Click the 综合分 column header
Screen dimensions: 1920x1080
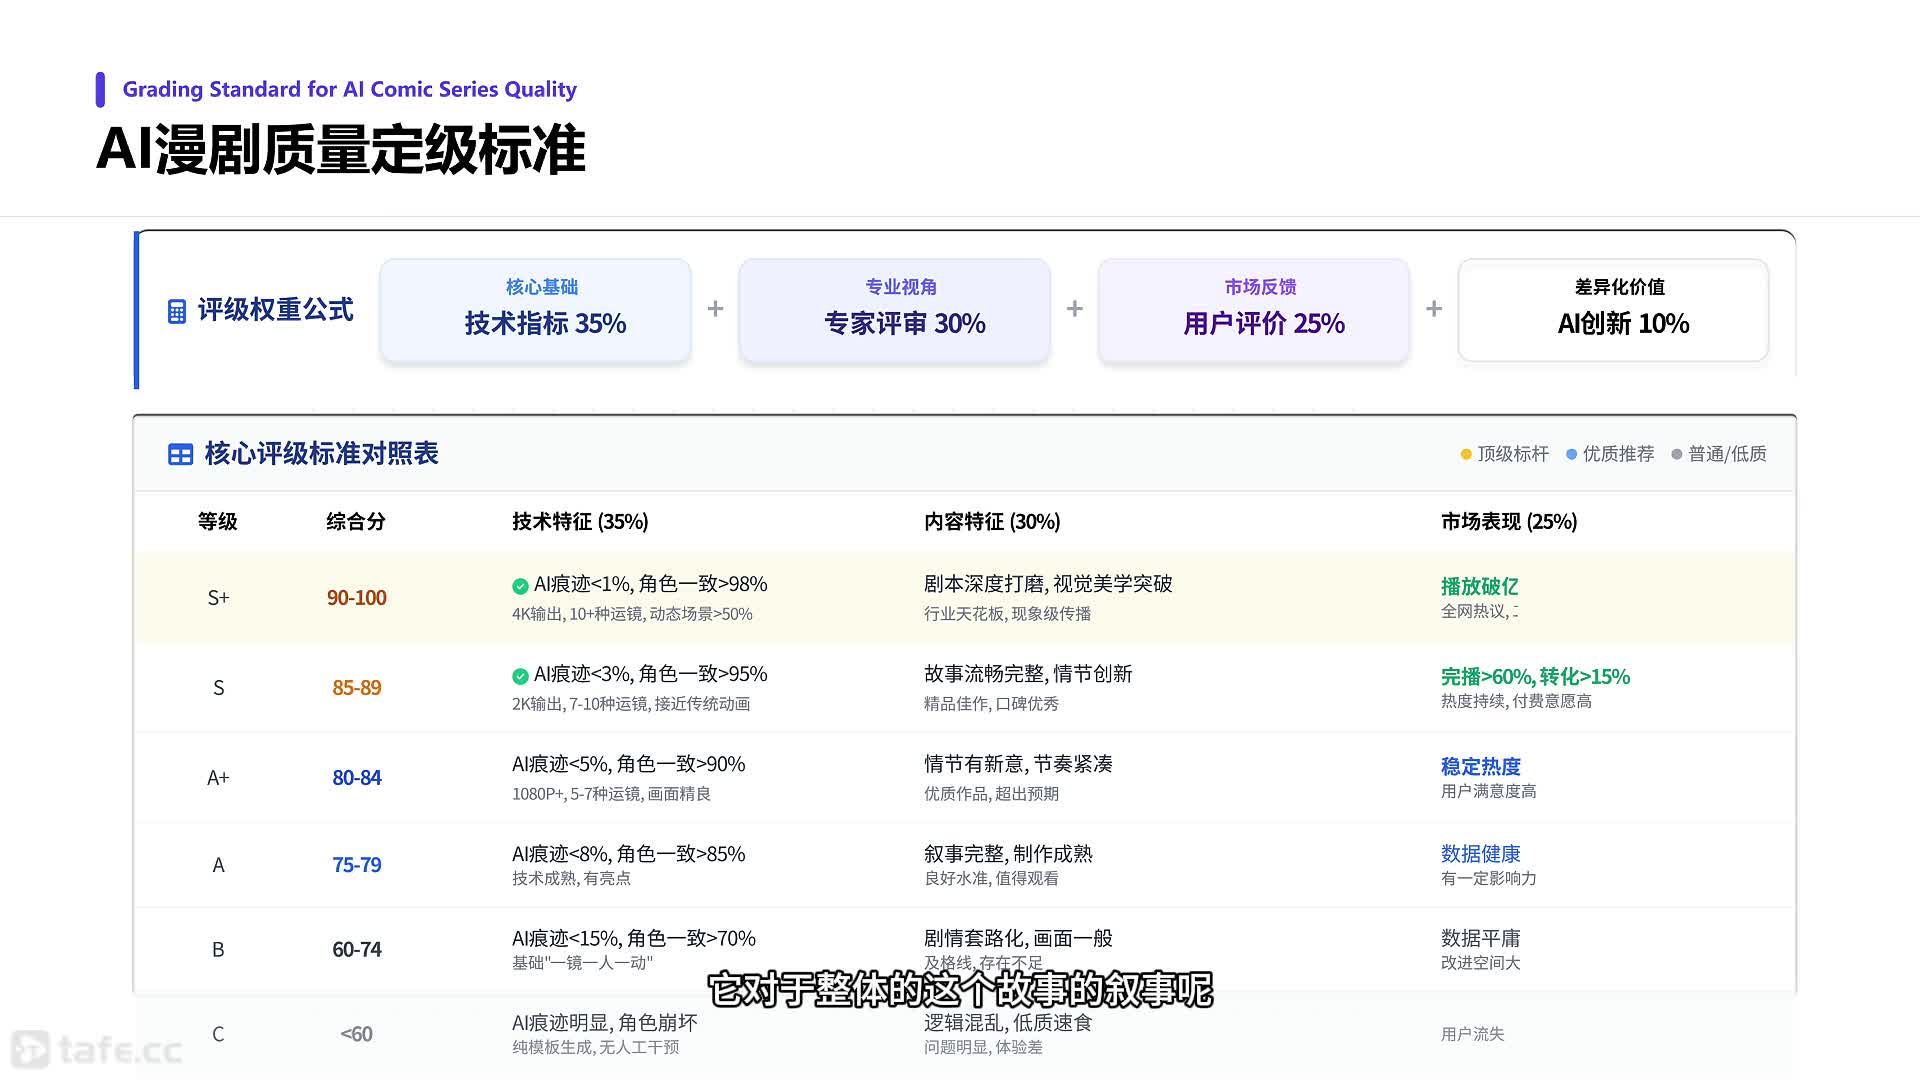(x=356, y=522)
